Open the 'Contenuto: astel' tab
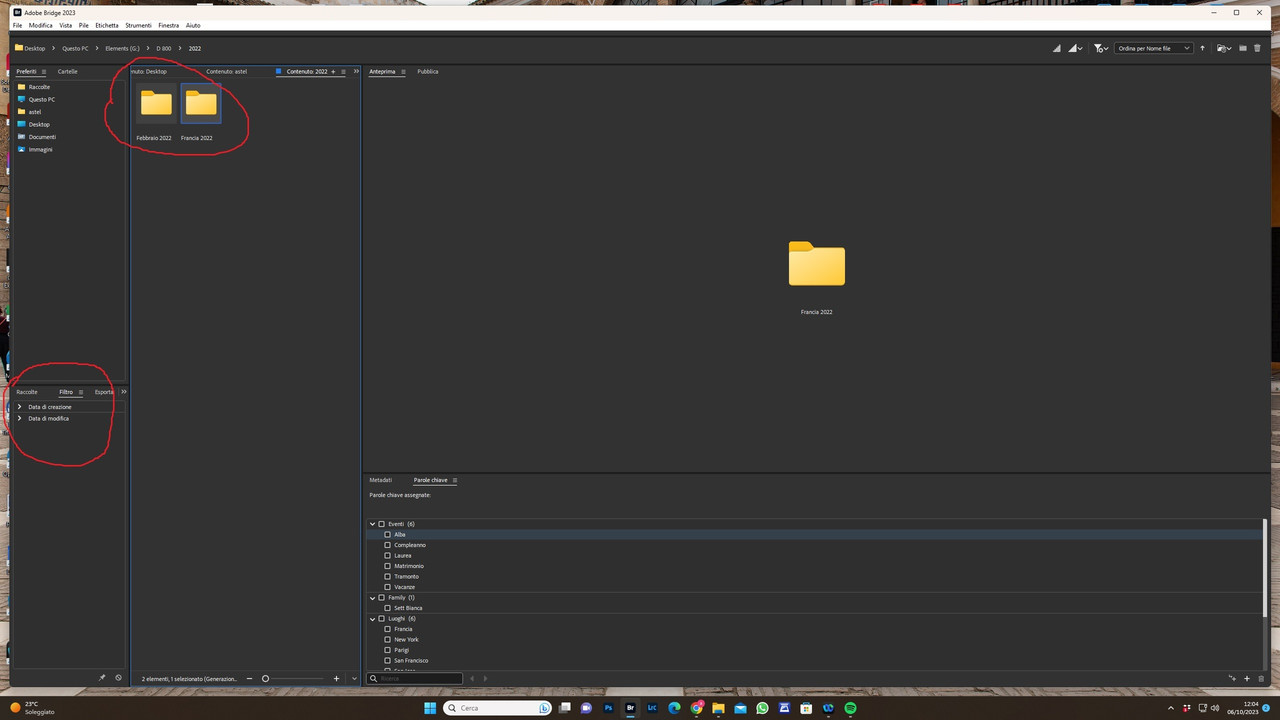This screenshot has height=720, width=1280. pos(227,72)
